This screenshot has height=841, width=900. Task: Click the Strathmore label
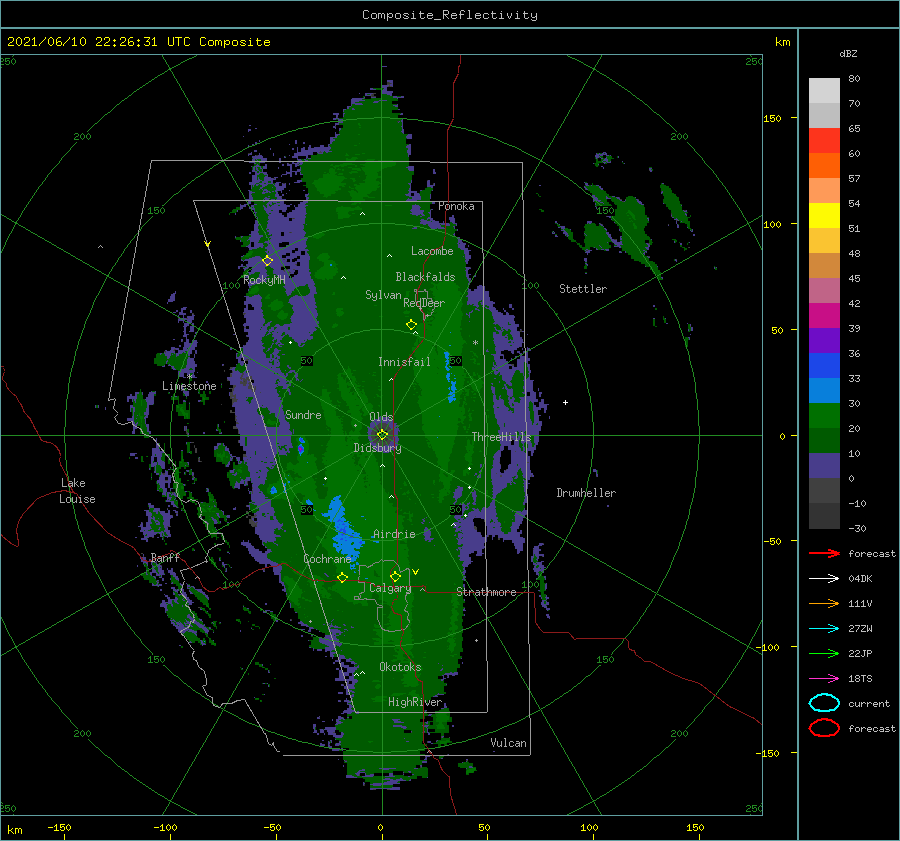click(486, 592)
